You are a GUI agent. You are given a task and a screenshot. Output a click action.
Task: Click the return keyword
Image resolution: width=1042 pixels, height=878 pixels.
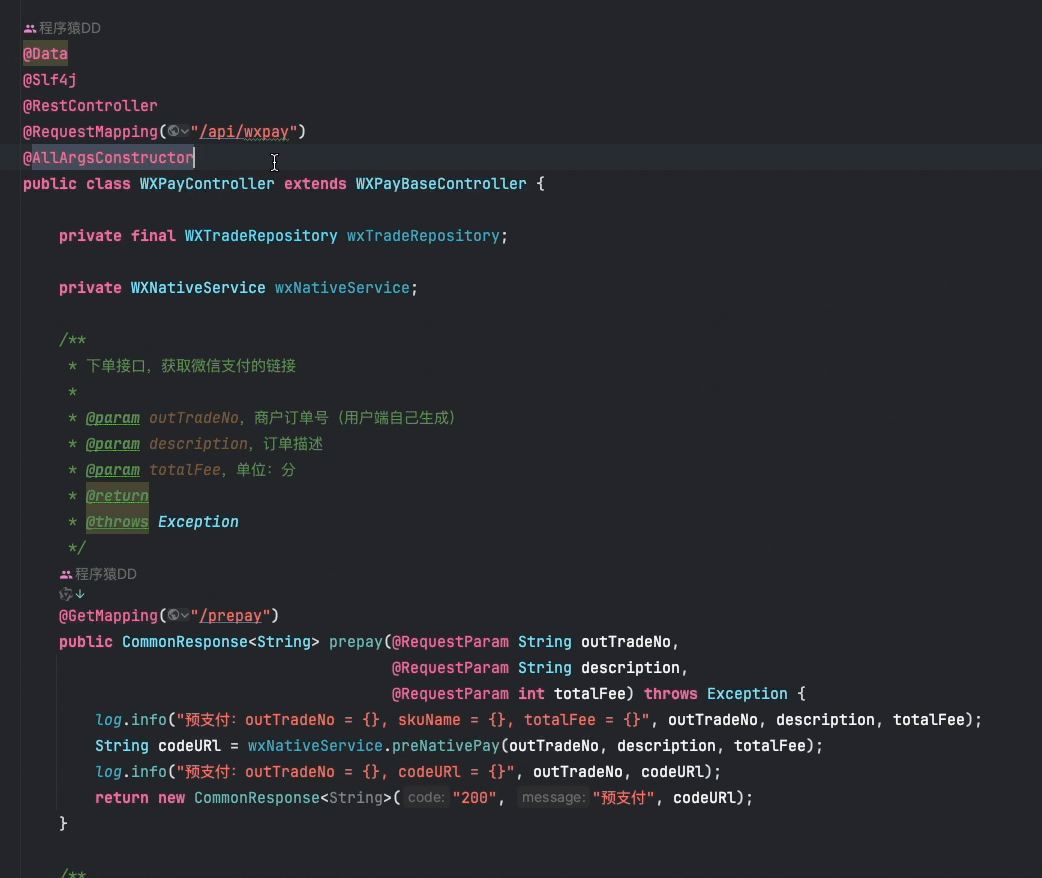tap(122, 798)
